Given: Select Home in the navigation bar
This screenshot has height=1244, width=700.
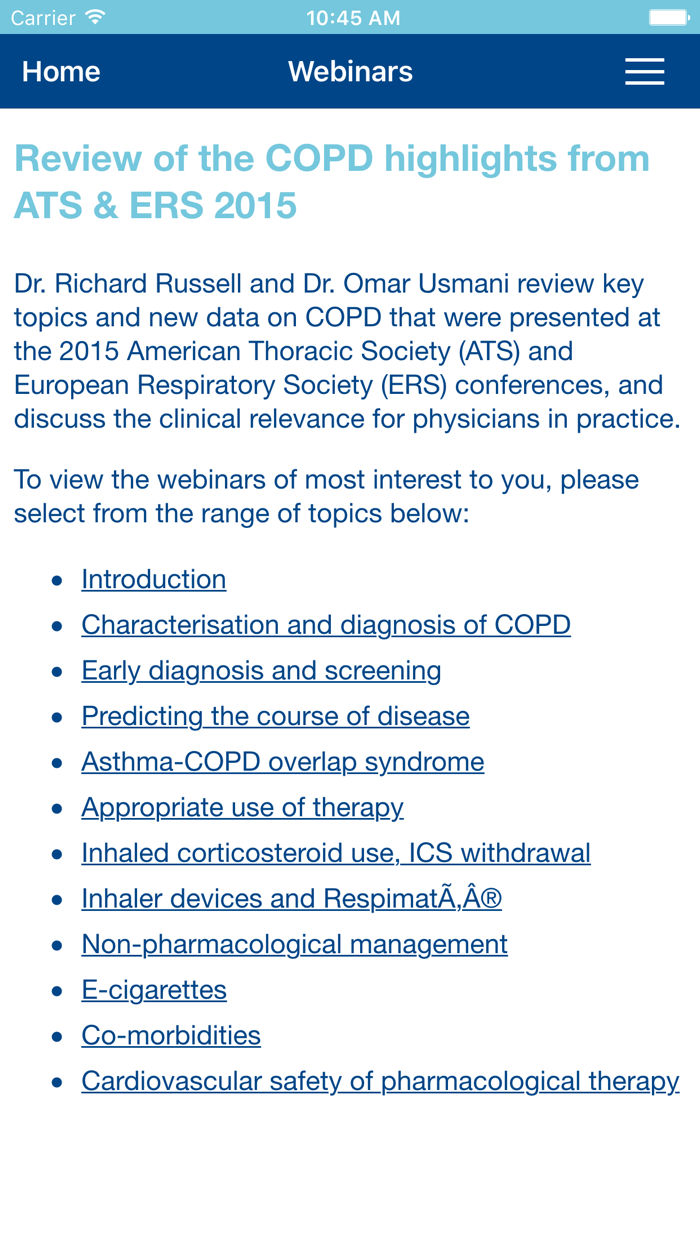Looking at the screenshot, I should click(60, 71).
